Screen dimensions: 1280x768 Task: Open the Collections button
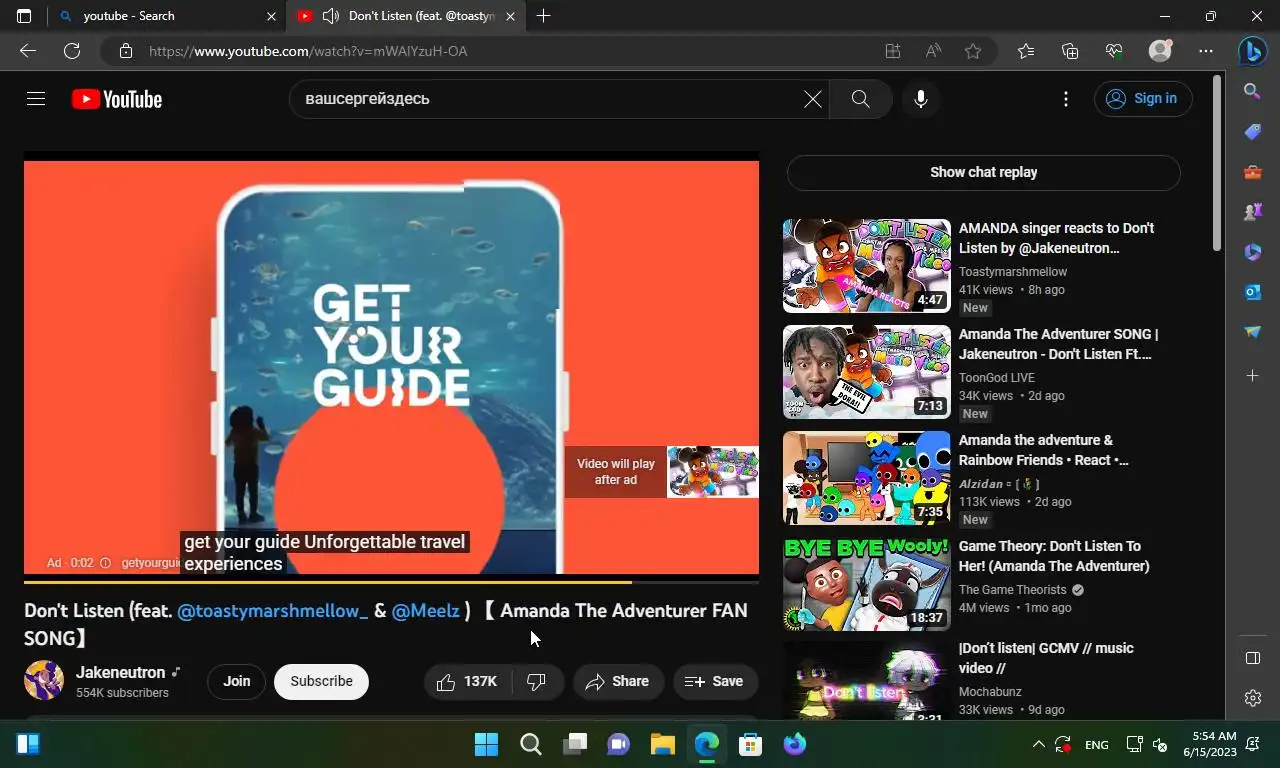coord(1070,51)
